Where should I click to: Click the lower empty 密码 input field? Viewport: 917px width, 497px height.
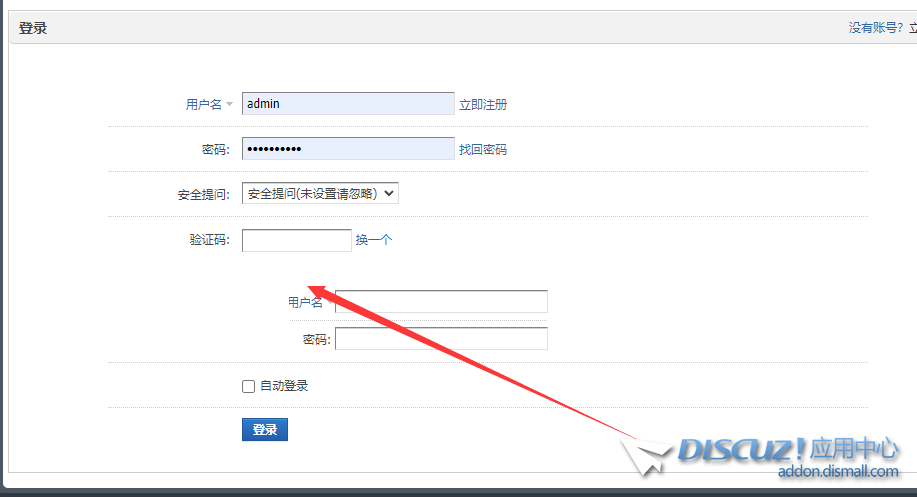click(x=441, y=339)
